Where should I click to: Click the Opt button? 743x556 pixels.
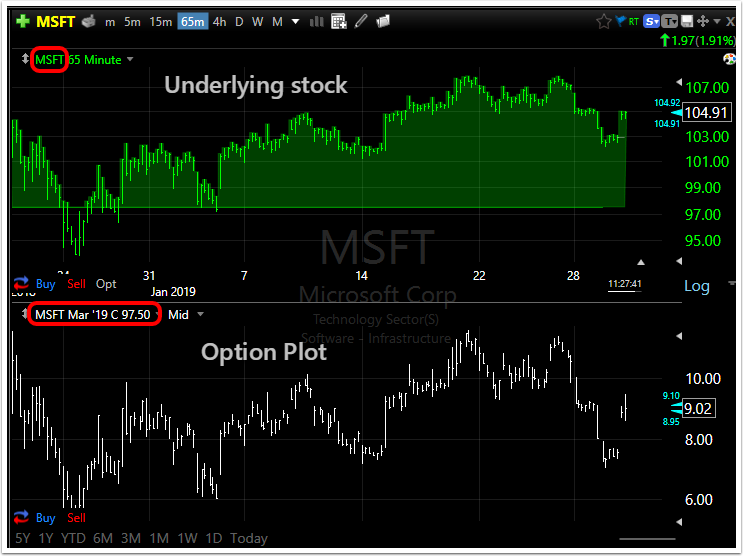106,284
